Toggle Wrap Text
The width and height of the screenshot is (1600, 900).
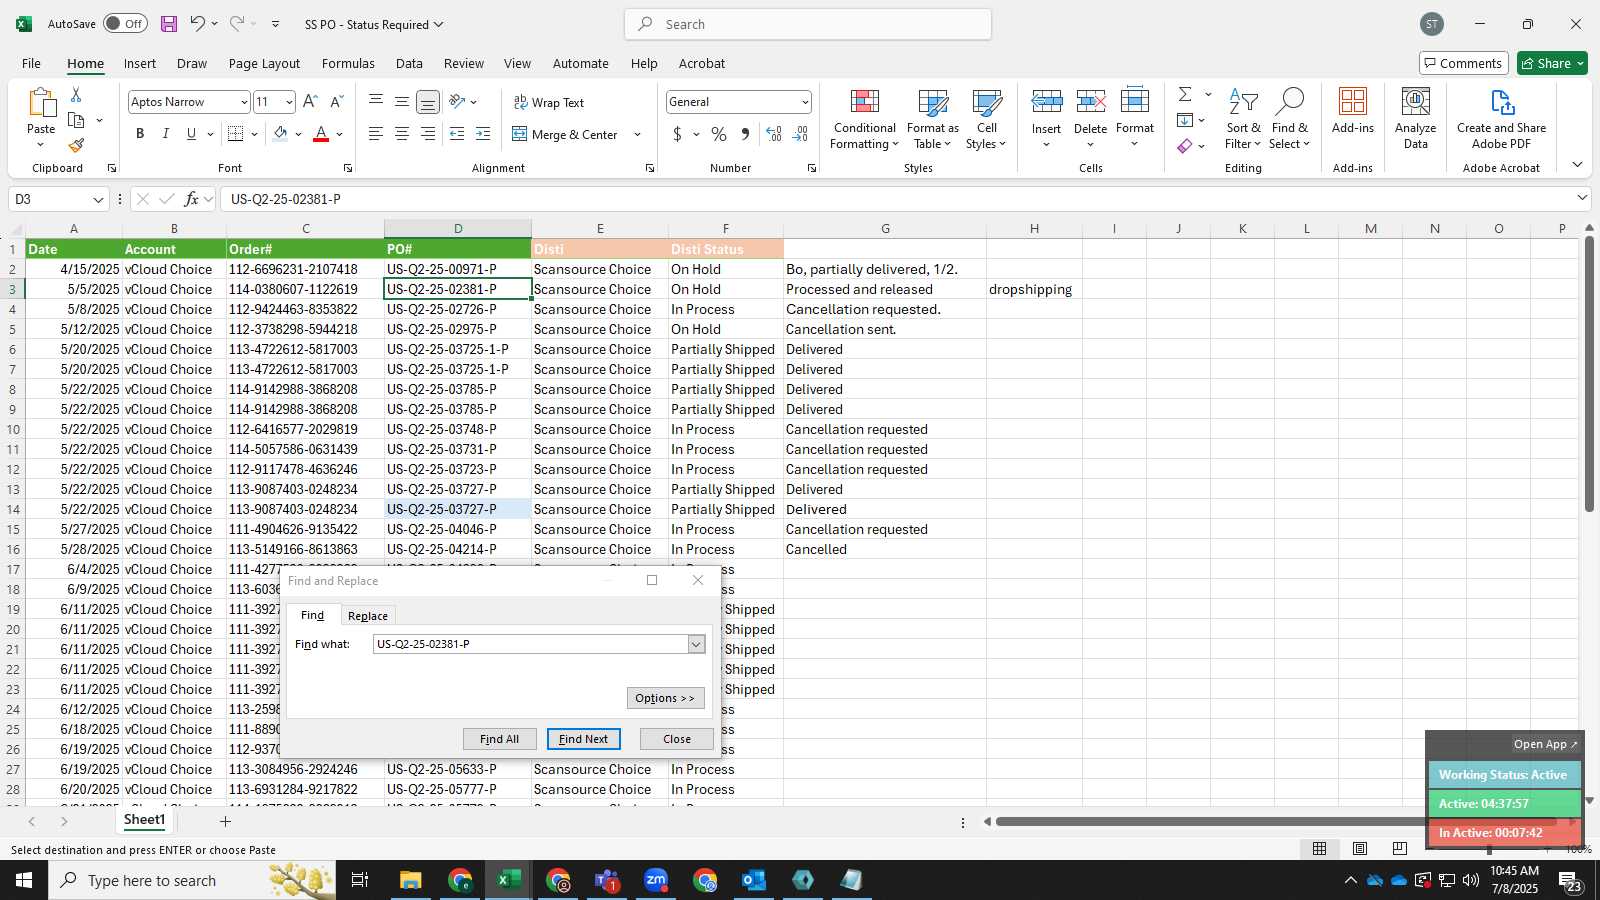pyautogui.click(x=549, y=102)
